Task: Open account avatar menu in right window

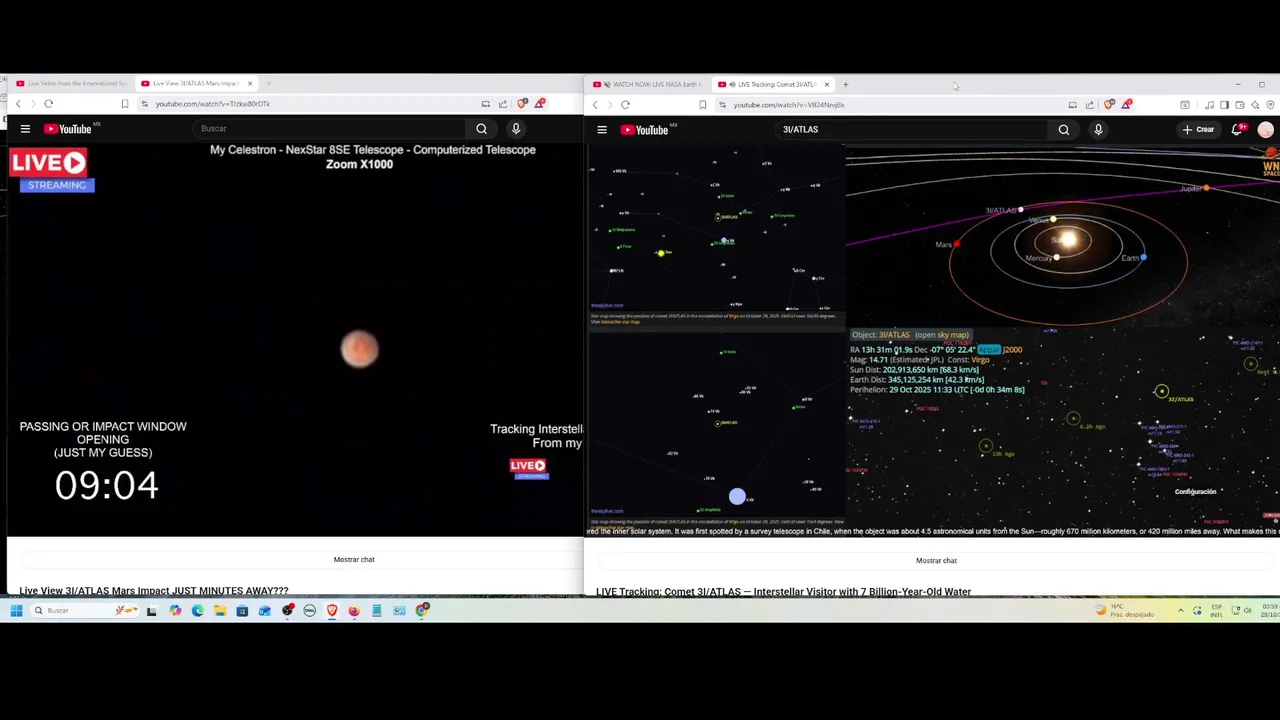Action: click(x=1266, y=129)
